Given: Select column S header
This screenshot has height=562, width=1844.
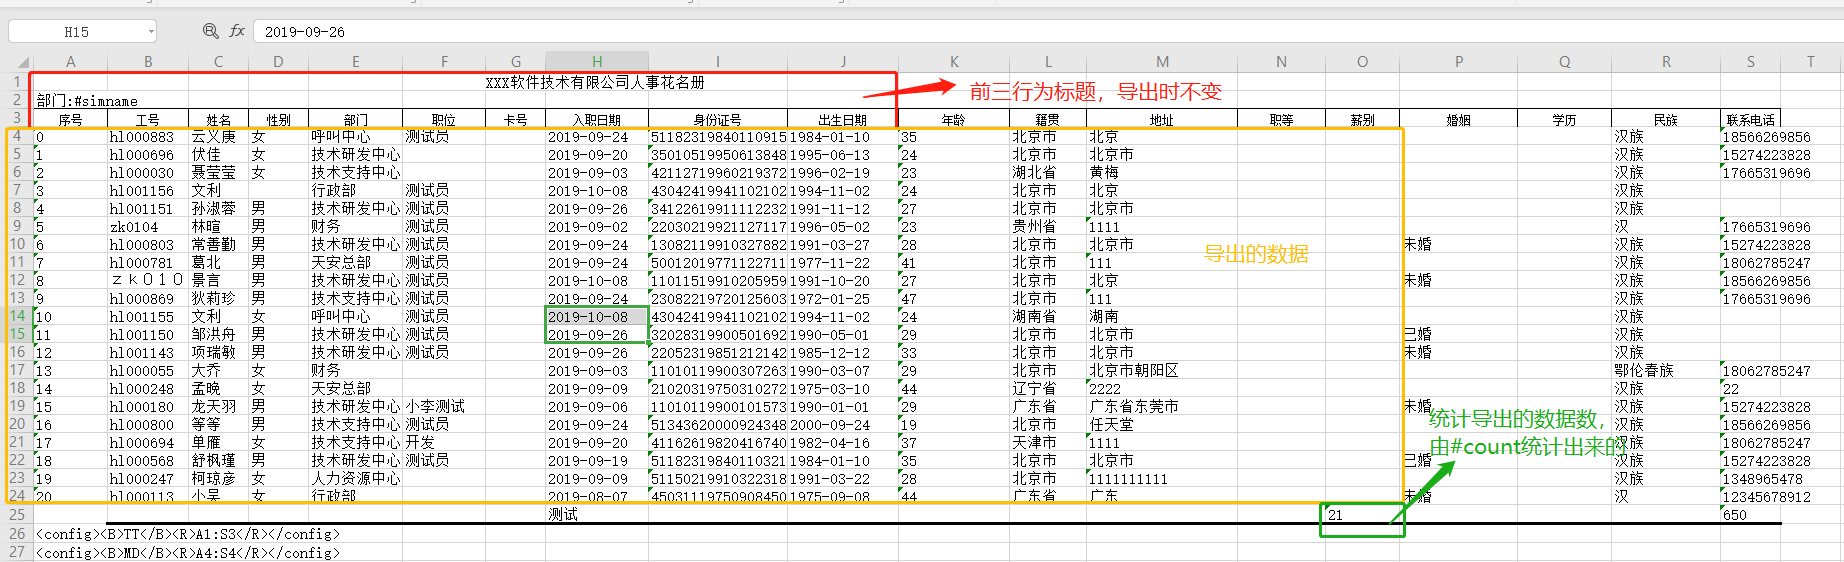Looking at the screenshot, I should tap(1750, 62).
